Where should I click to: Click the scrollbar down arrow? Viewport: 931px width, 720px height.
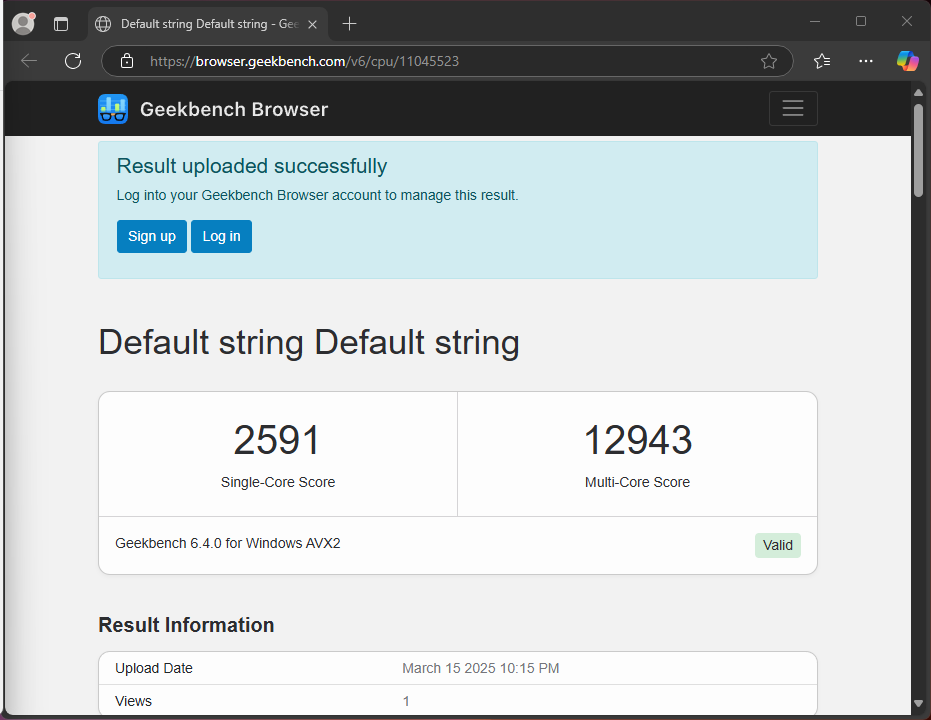tap(918, 704)
